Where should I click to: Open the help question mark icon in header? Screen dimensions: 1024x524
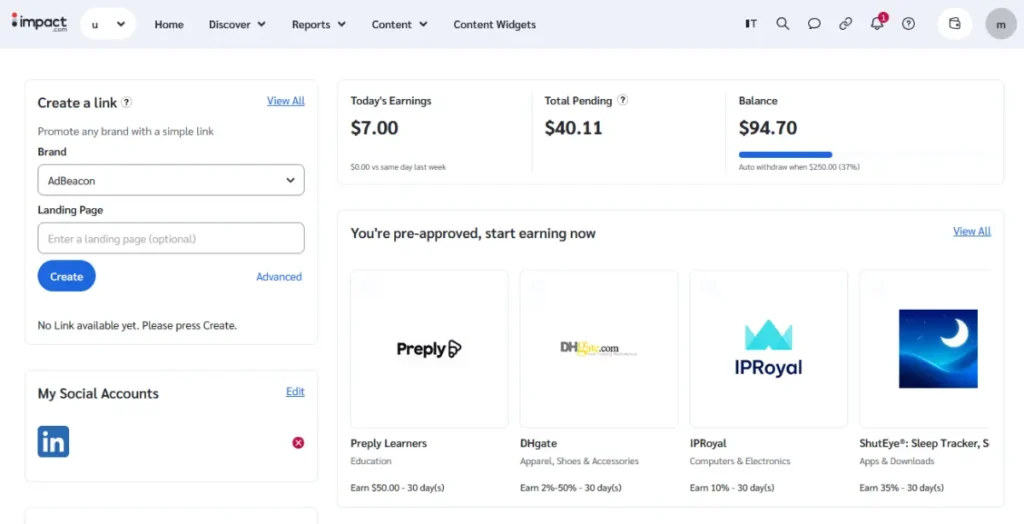point(908,24)
